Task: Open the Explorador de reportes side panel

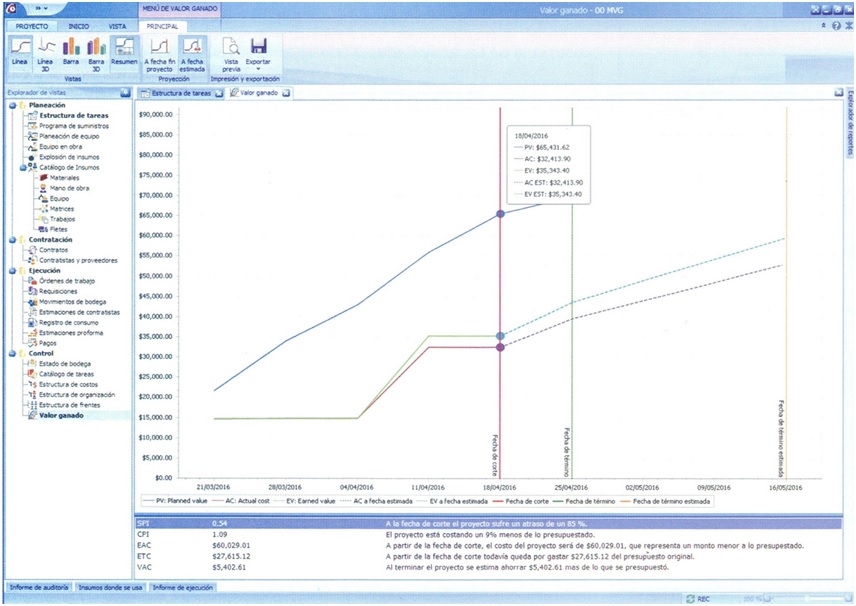Action: [x=849, y=125]
